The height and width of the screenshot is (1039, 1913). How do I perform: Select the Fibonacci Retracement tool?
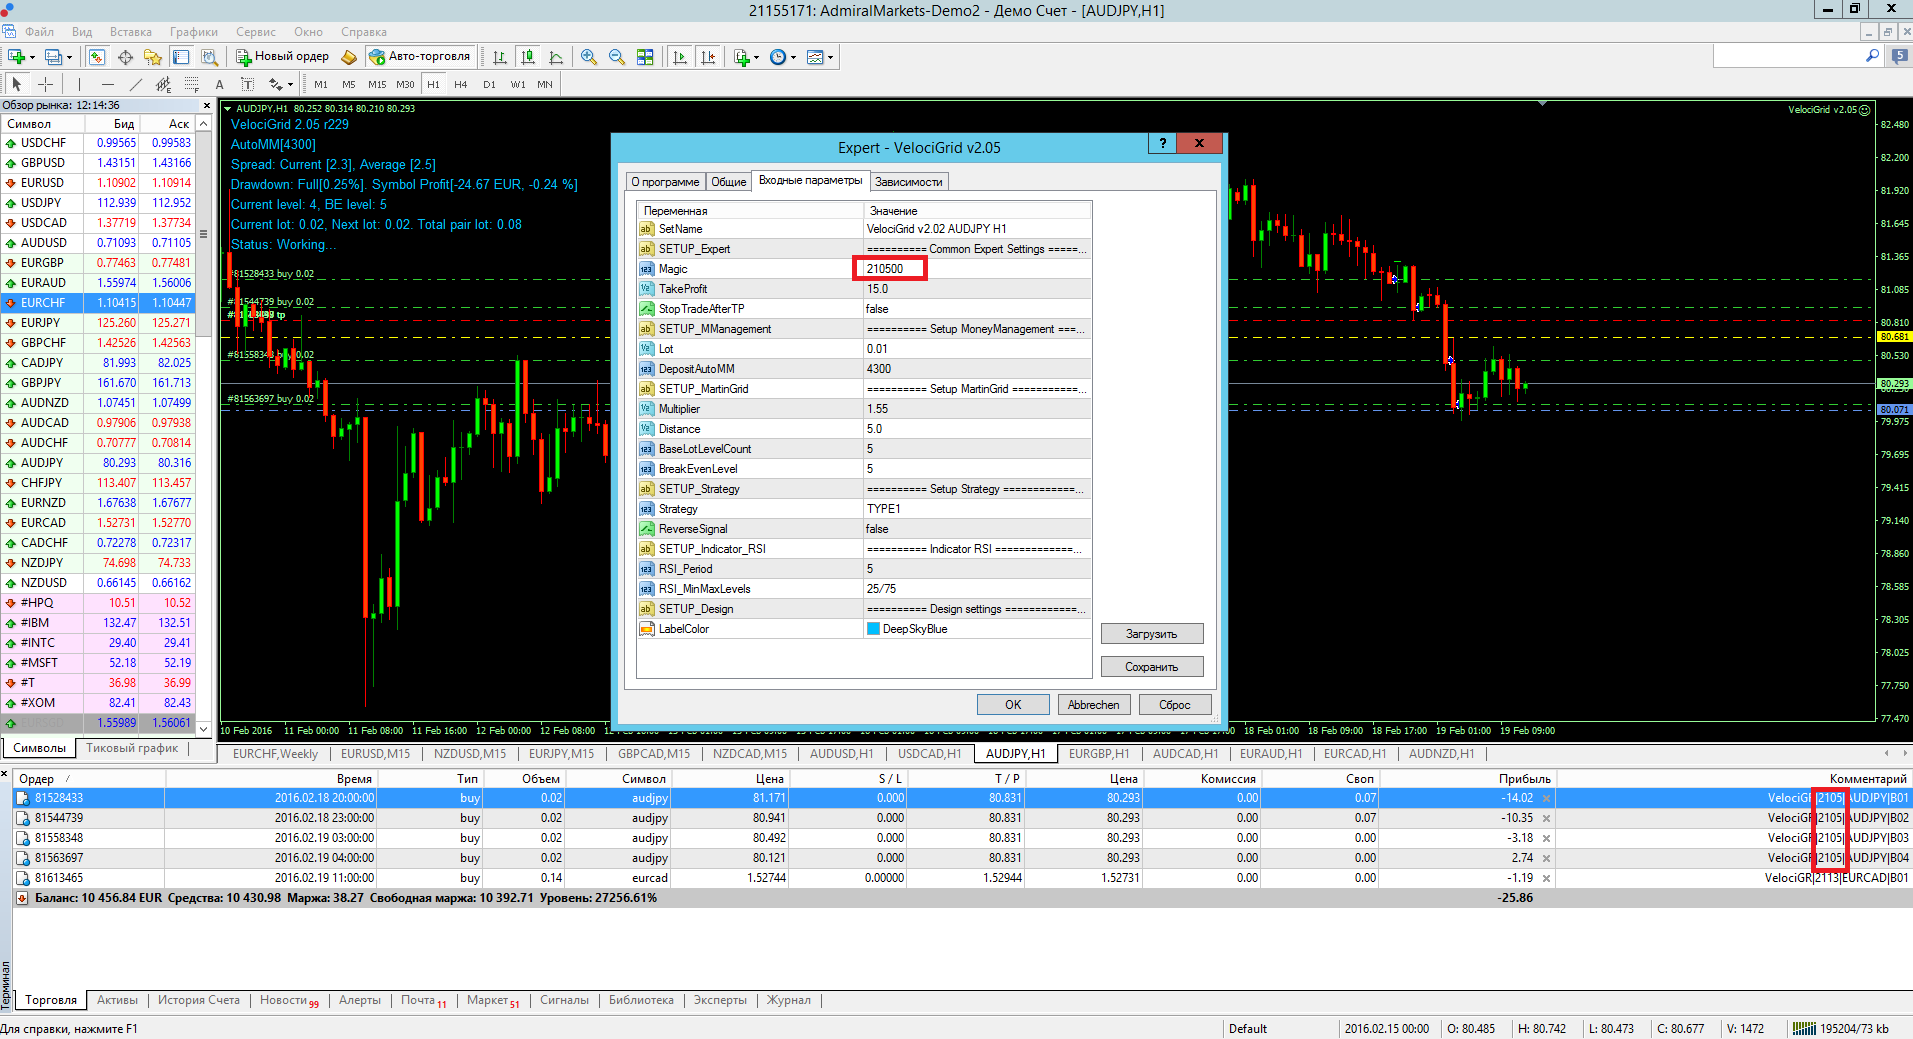(191, 84)
